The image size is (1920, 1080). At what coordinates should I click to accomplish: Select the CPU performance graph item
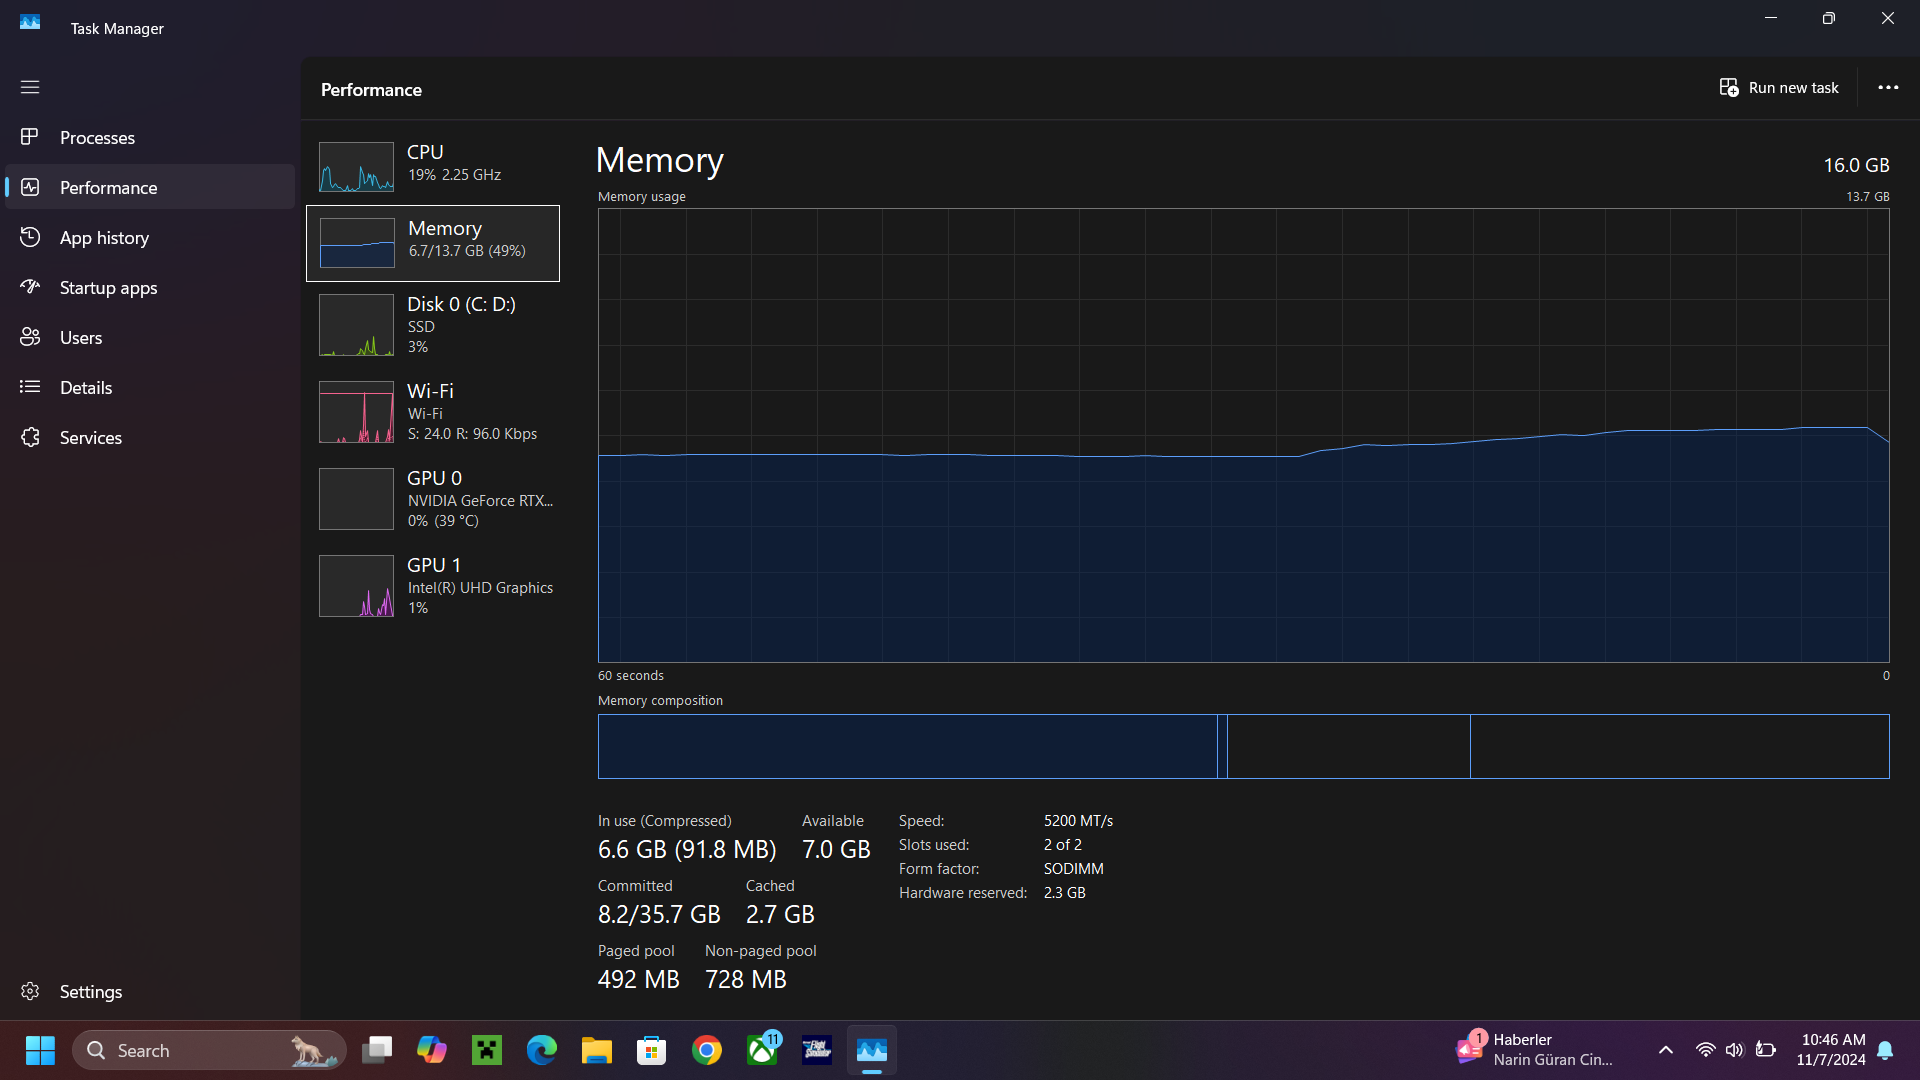coord(433,166)
